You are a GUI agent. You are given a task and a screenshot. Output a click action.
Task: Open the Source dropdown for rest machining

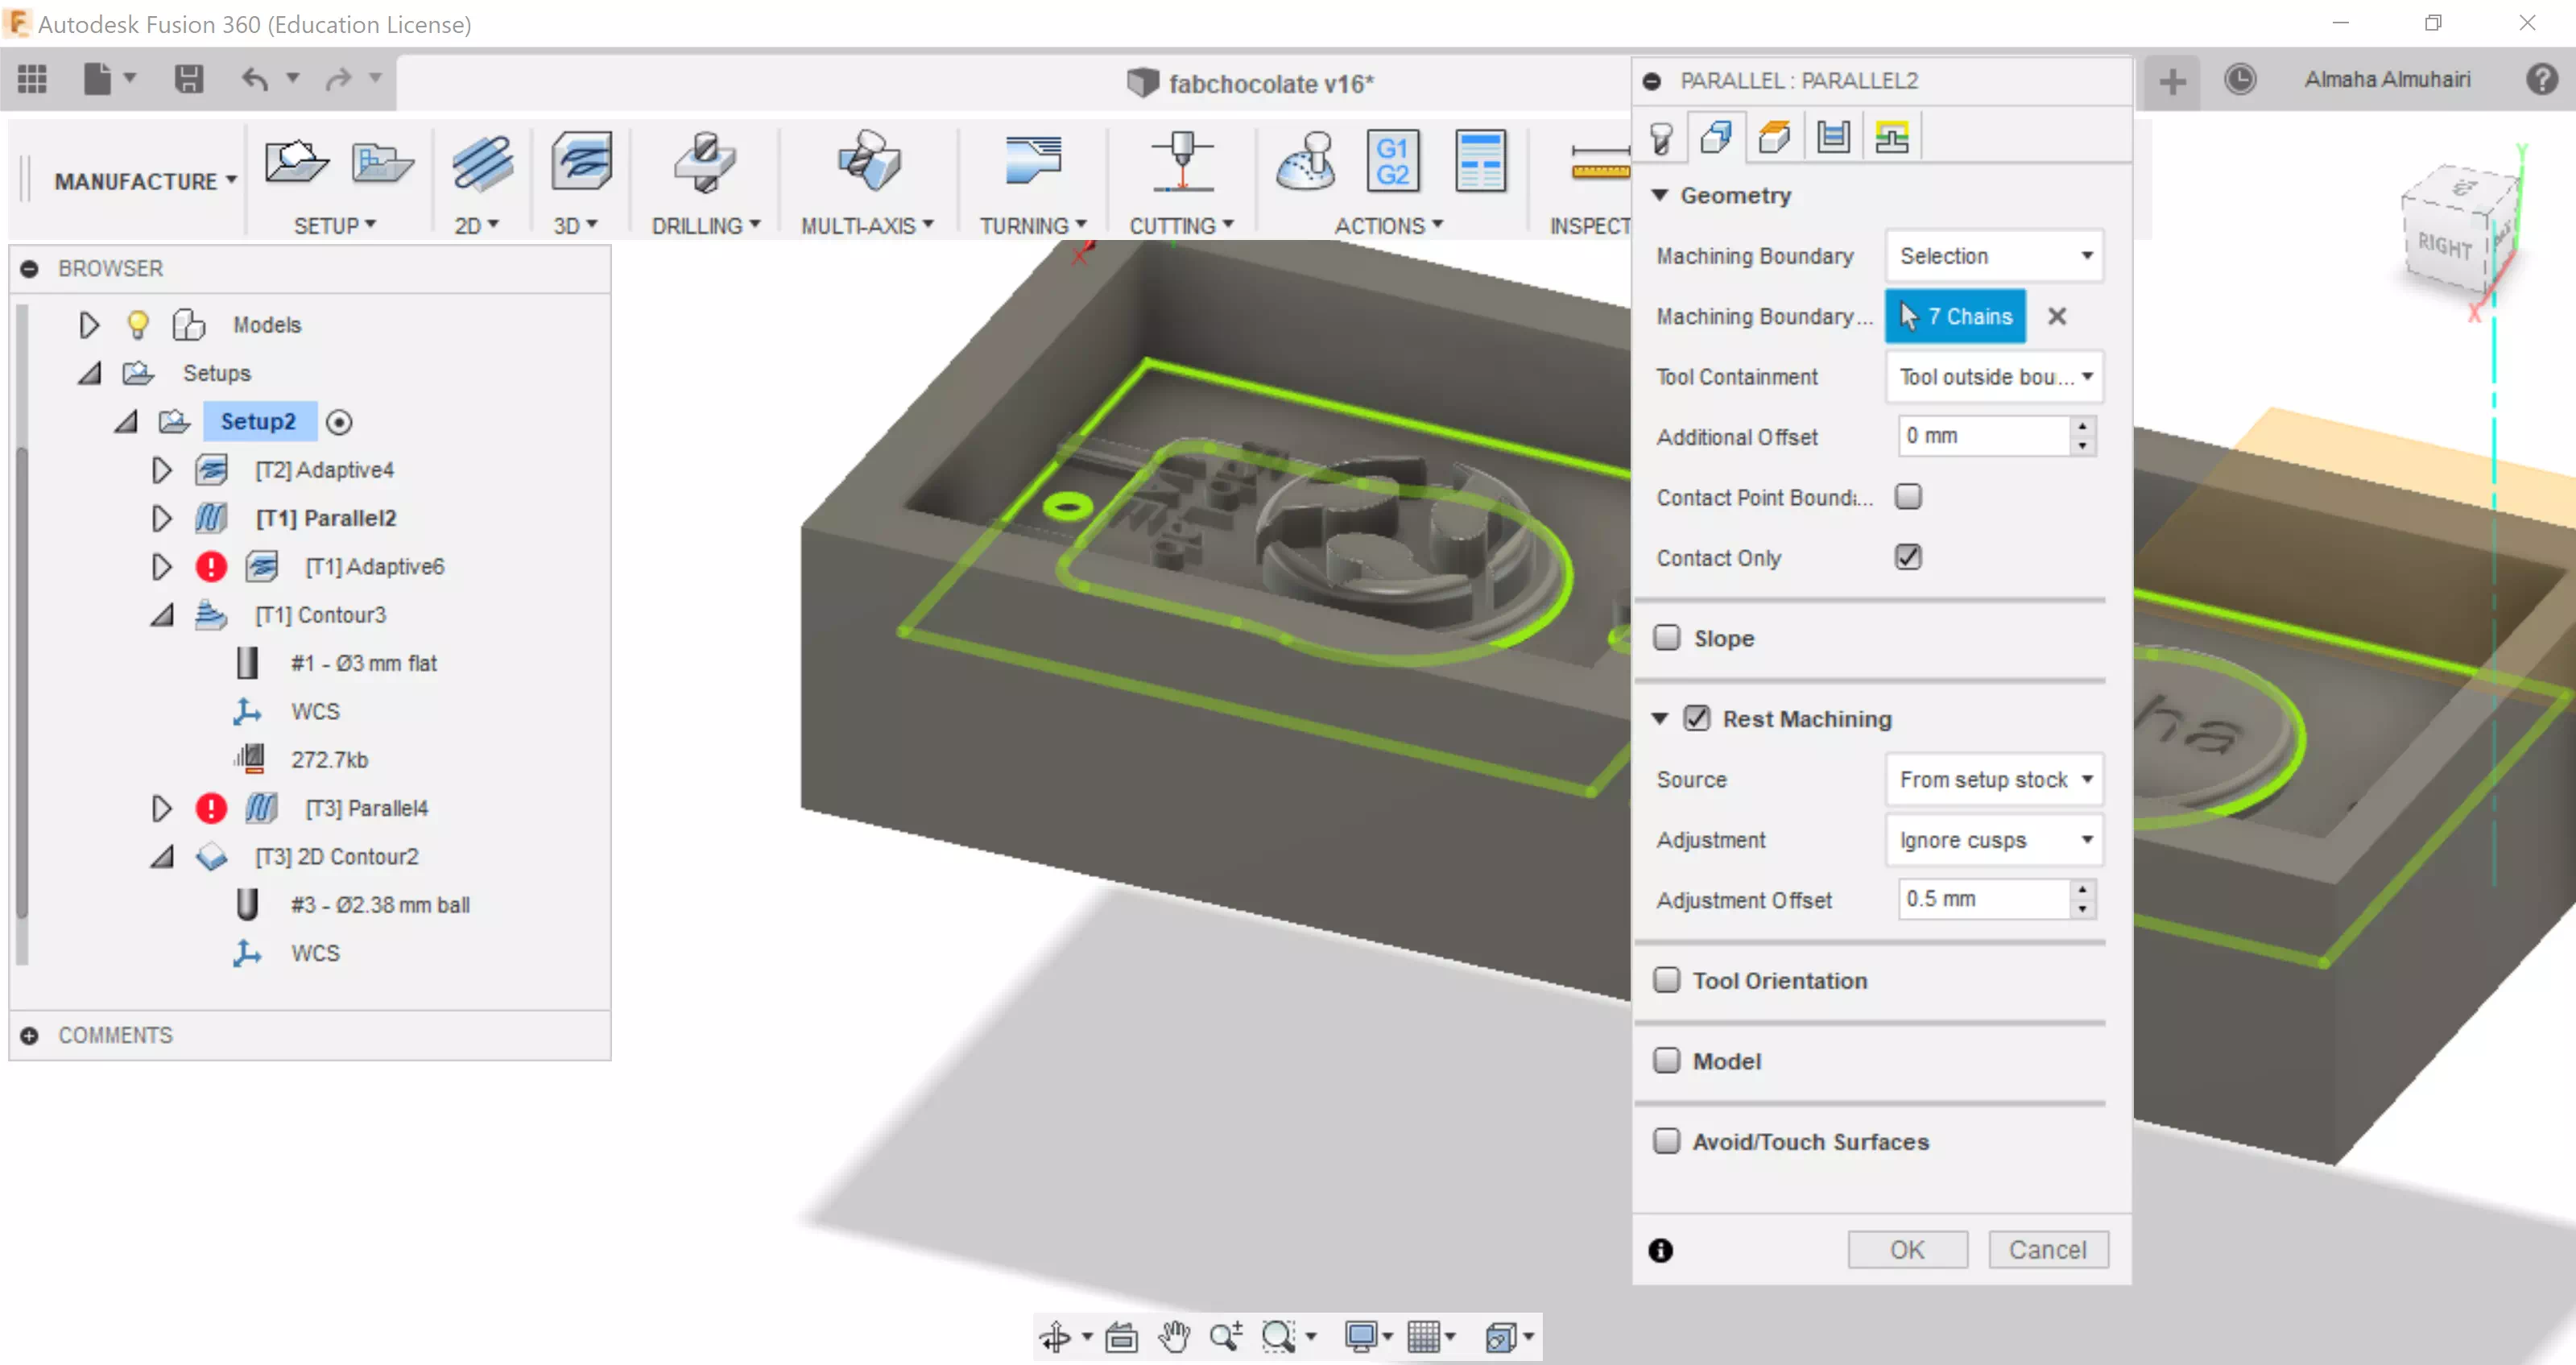(x=1994, y=779)
